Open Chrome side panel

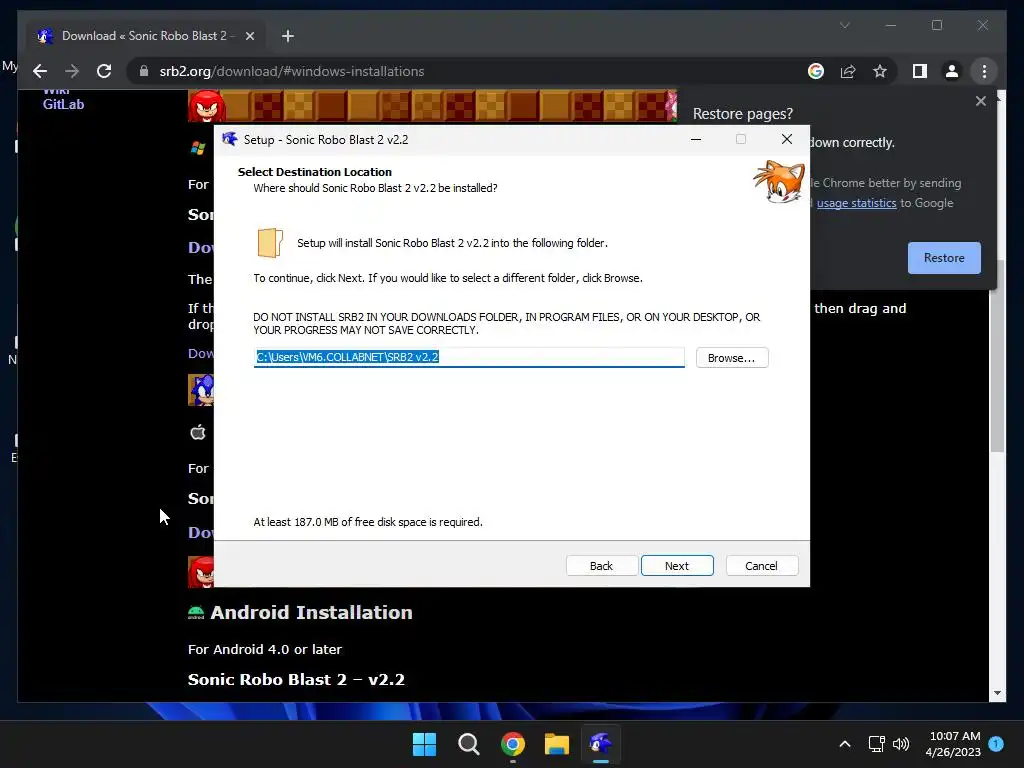coord(920,71)
